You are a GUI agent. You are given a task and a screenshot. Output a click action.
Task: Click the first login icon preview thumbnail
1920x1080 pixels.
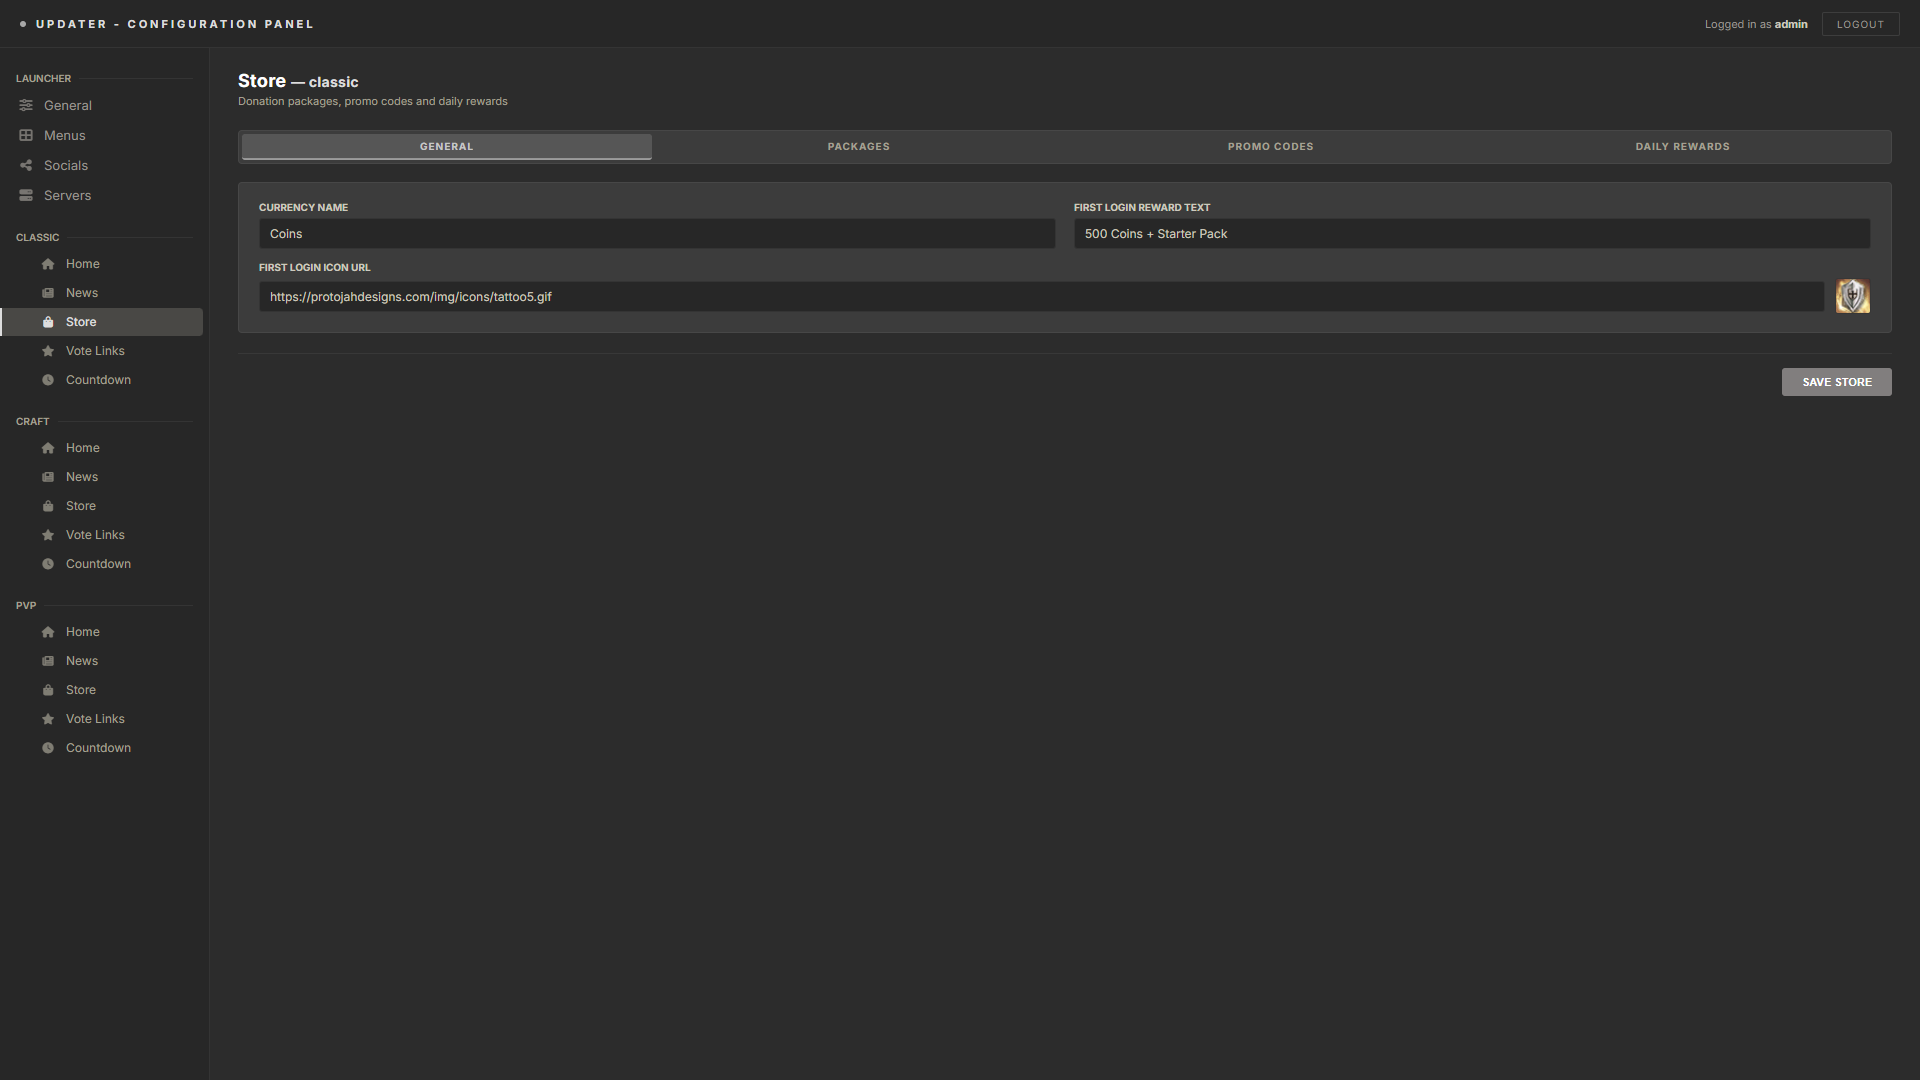point(1852,296)
